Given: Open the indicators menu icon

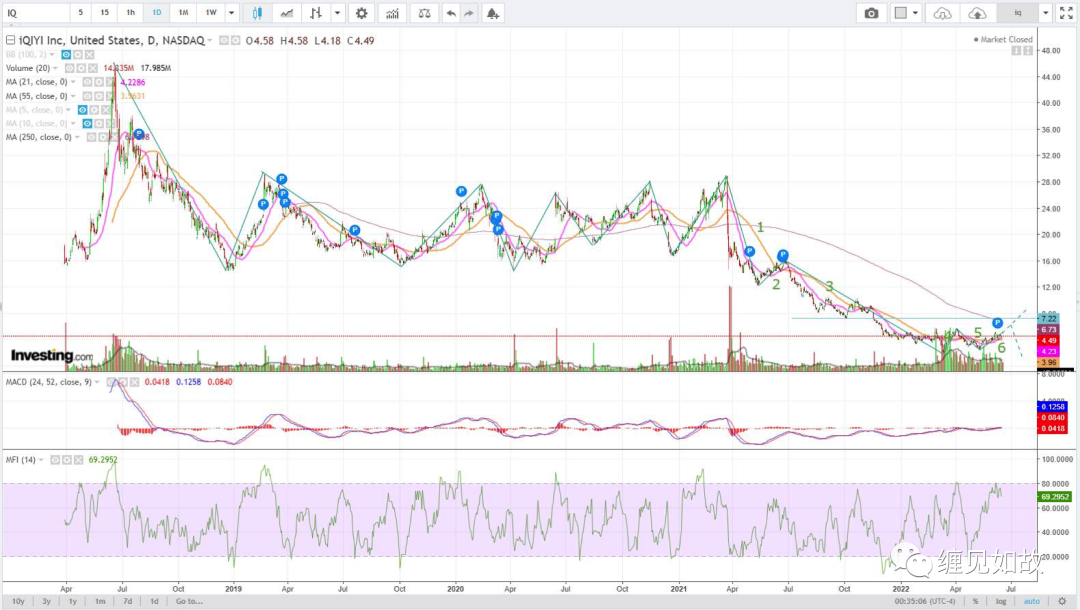Looking at the screenshot, I should coord(392,13).
